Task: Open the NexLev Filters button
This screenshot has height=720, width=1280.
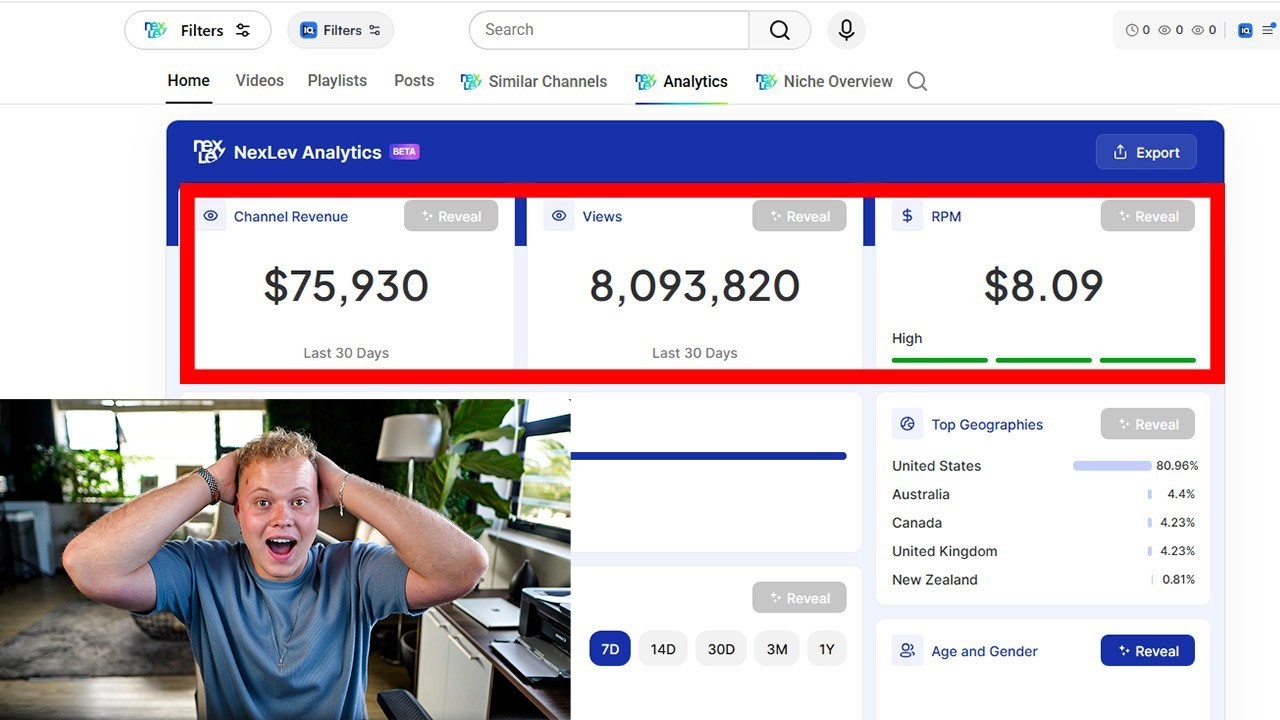Action: pyautogui.click(x=198, y=30)
